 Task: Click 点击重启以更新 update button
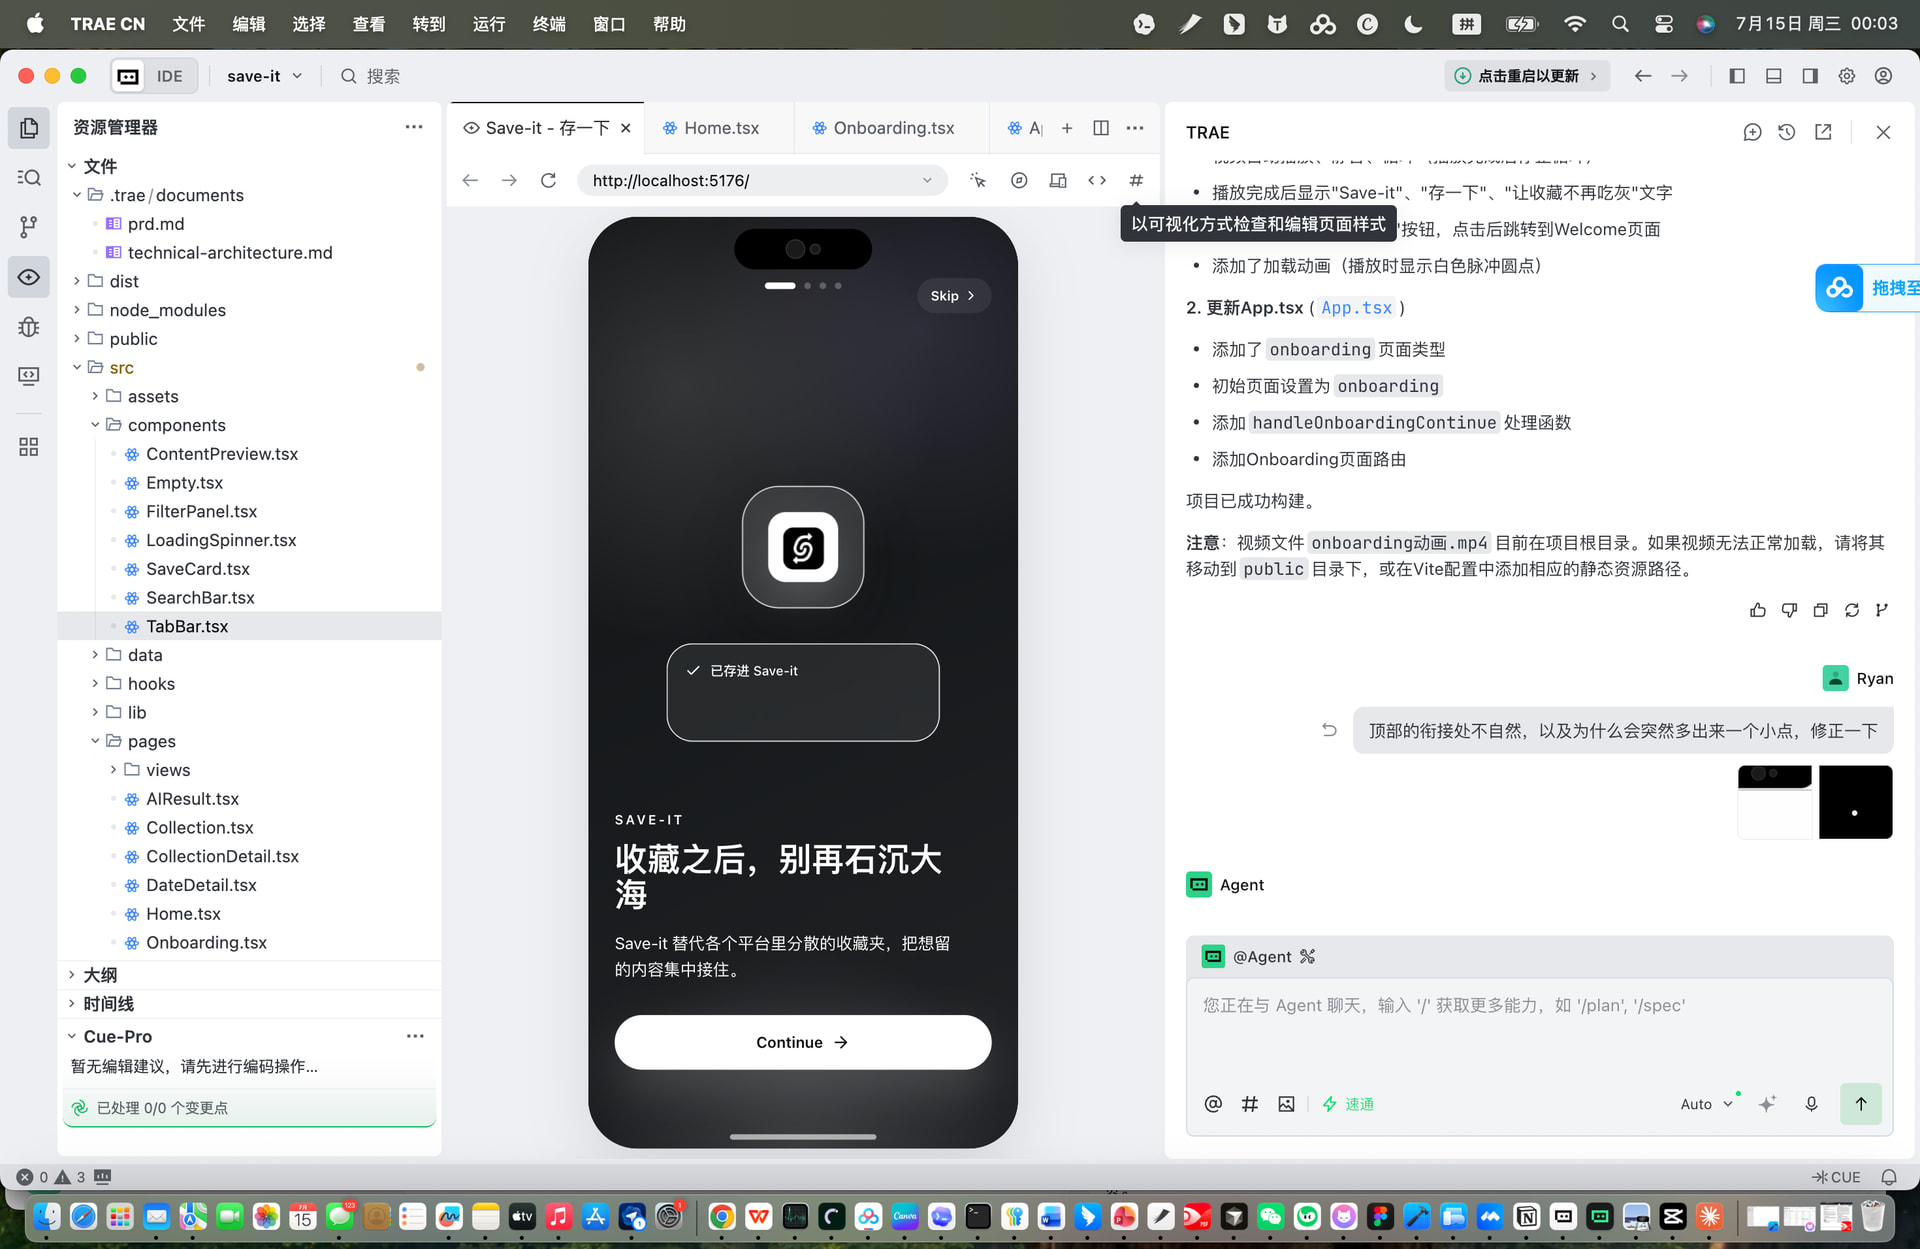1527,76
